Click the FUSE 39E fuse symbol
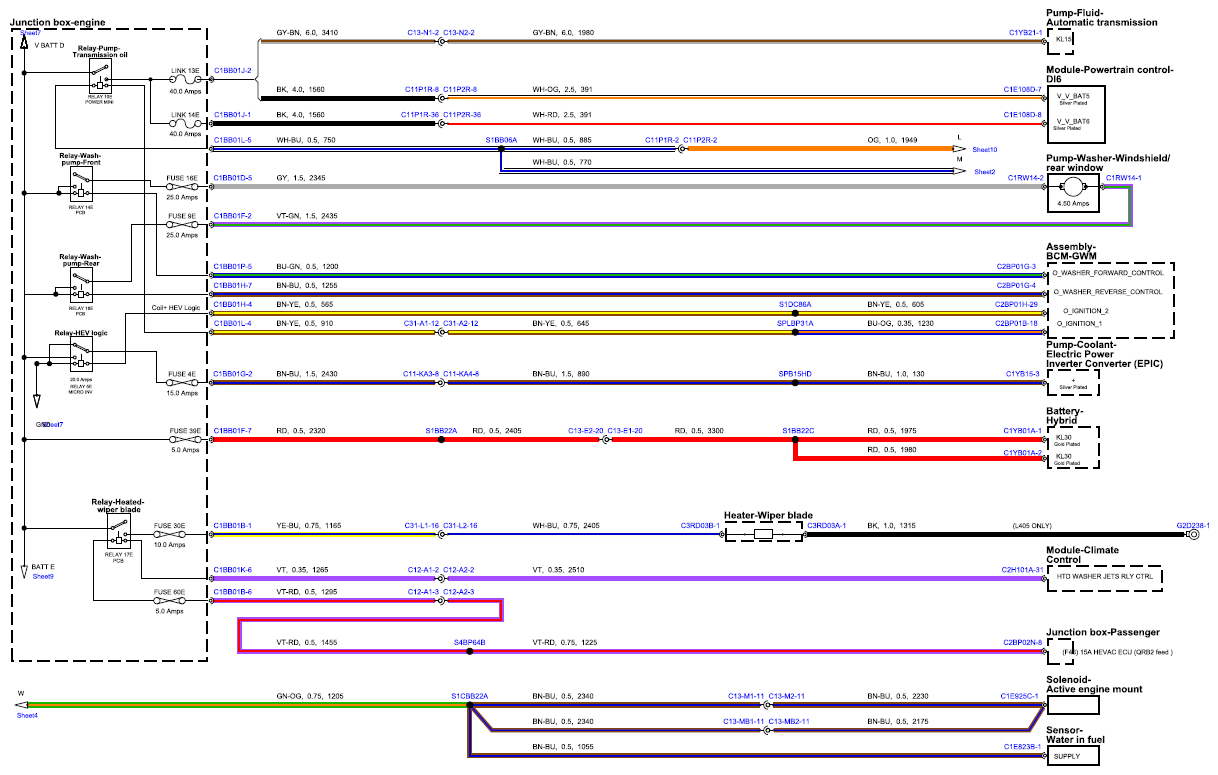 coord(184,439)
